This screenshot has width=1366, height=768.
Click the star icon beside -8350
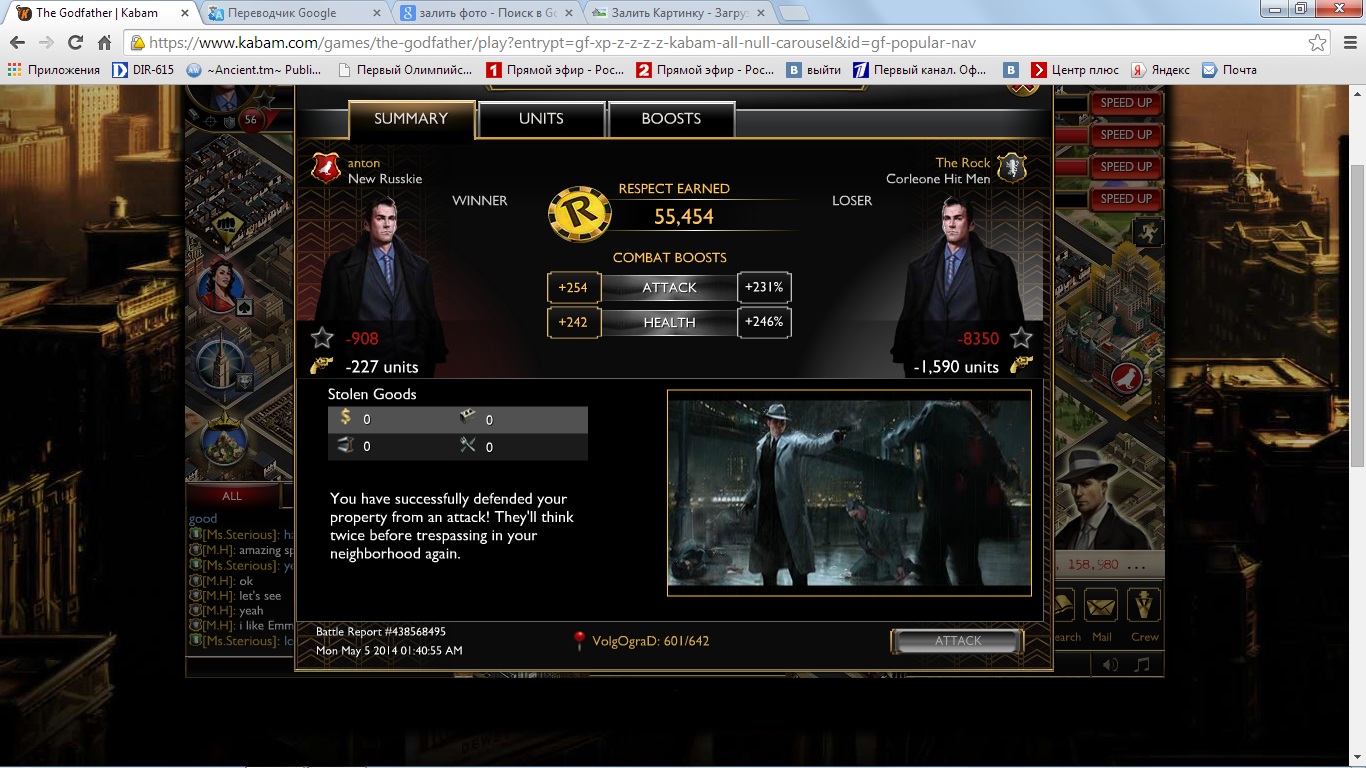click(1020, 338)
